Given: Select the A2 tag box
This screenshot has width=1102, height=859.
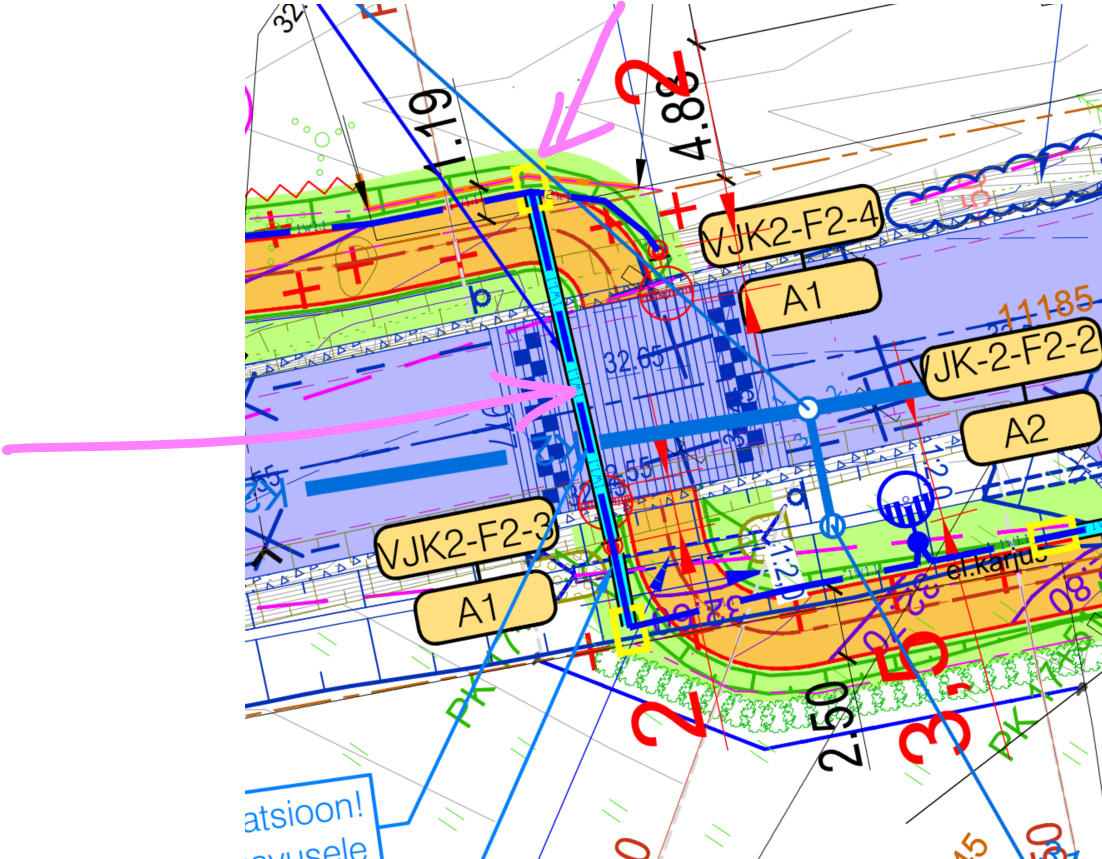Looking at the screenshot, I should (1027, 432).
